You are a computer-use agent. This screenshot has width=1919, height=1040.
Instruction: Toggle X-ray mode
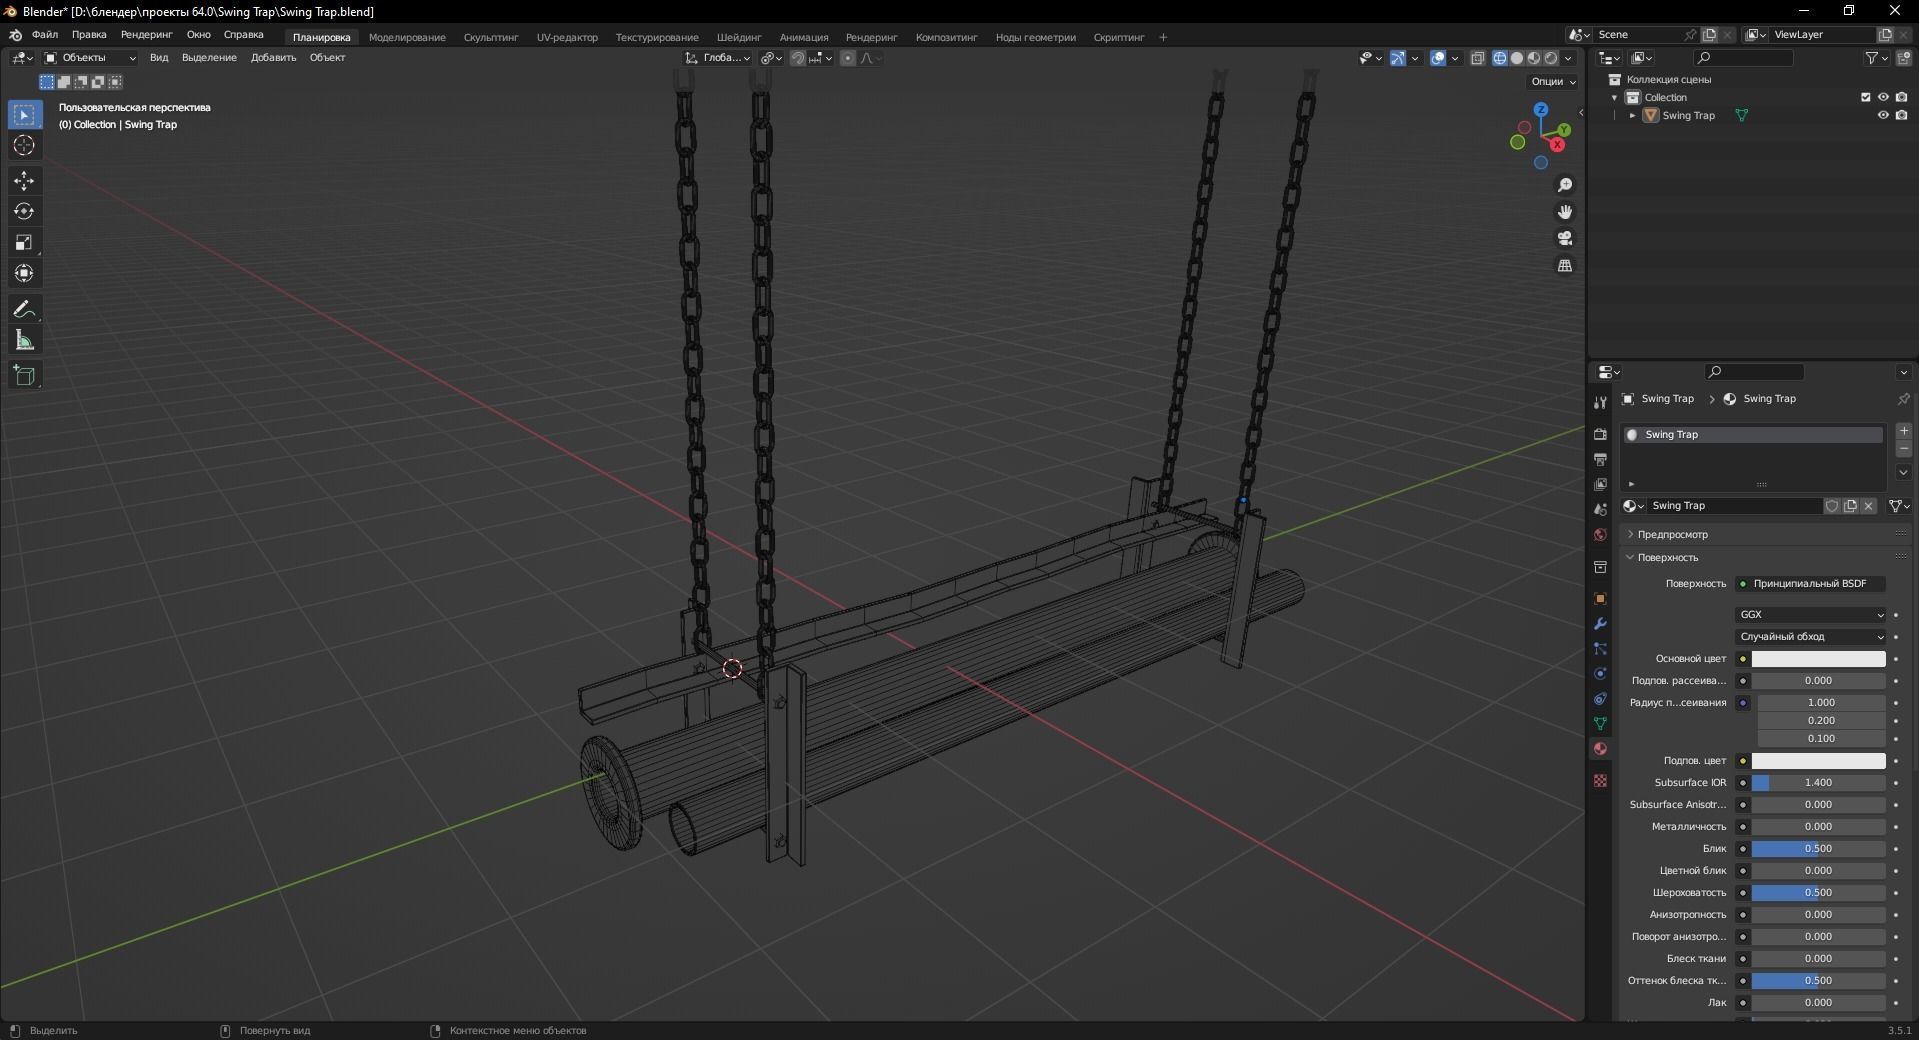pos(1478,58)
